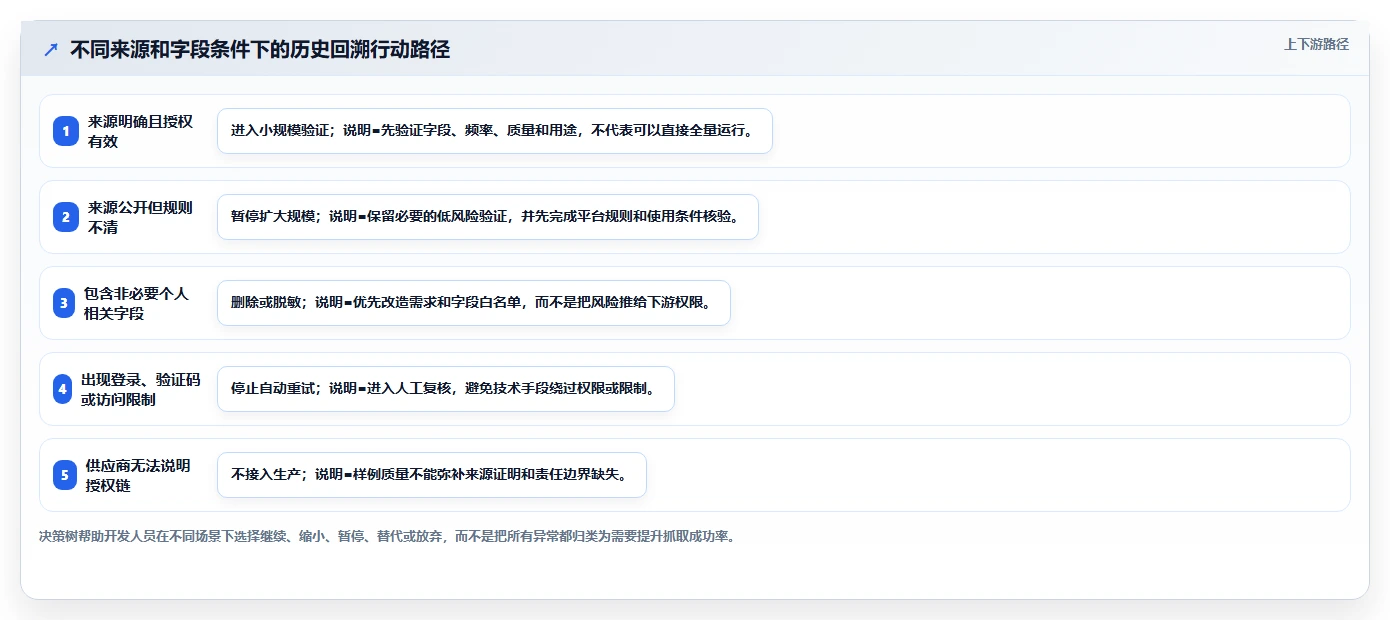Click the 包含非必要个人相关字段 condition label
The width and height of the screenshot is (1390, 620).
pos(136,303)
